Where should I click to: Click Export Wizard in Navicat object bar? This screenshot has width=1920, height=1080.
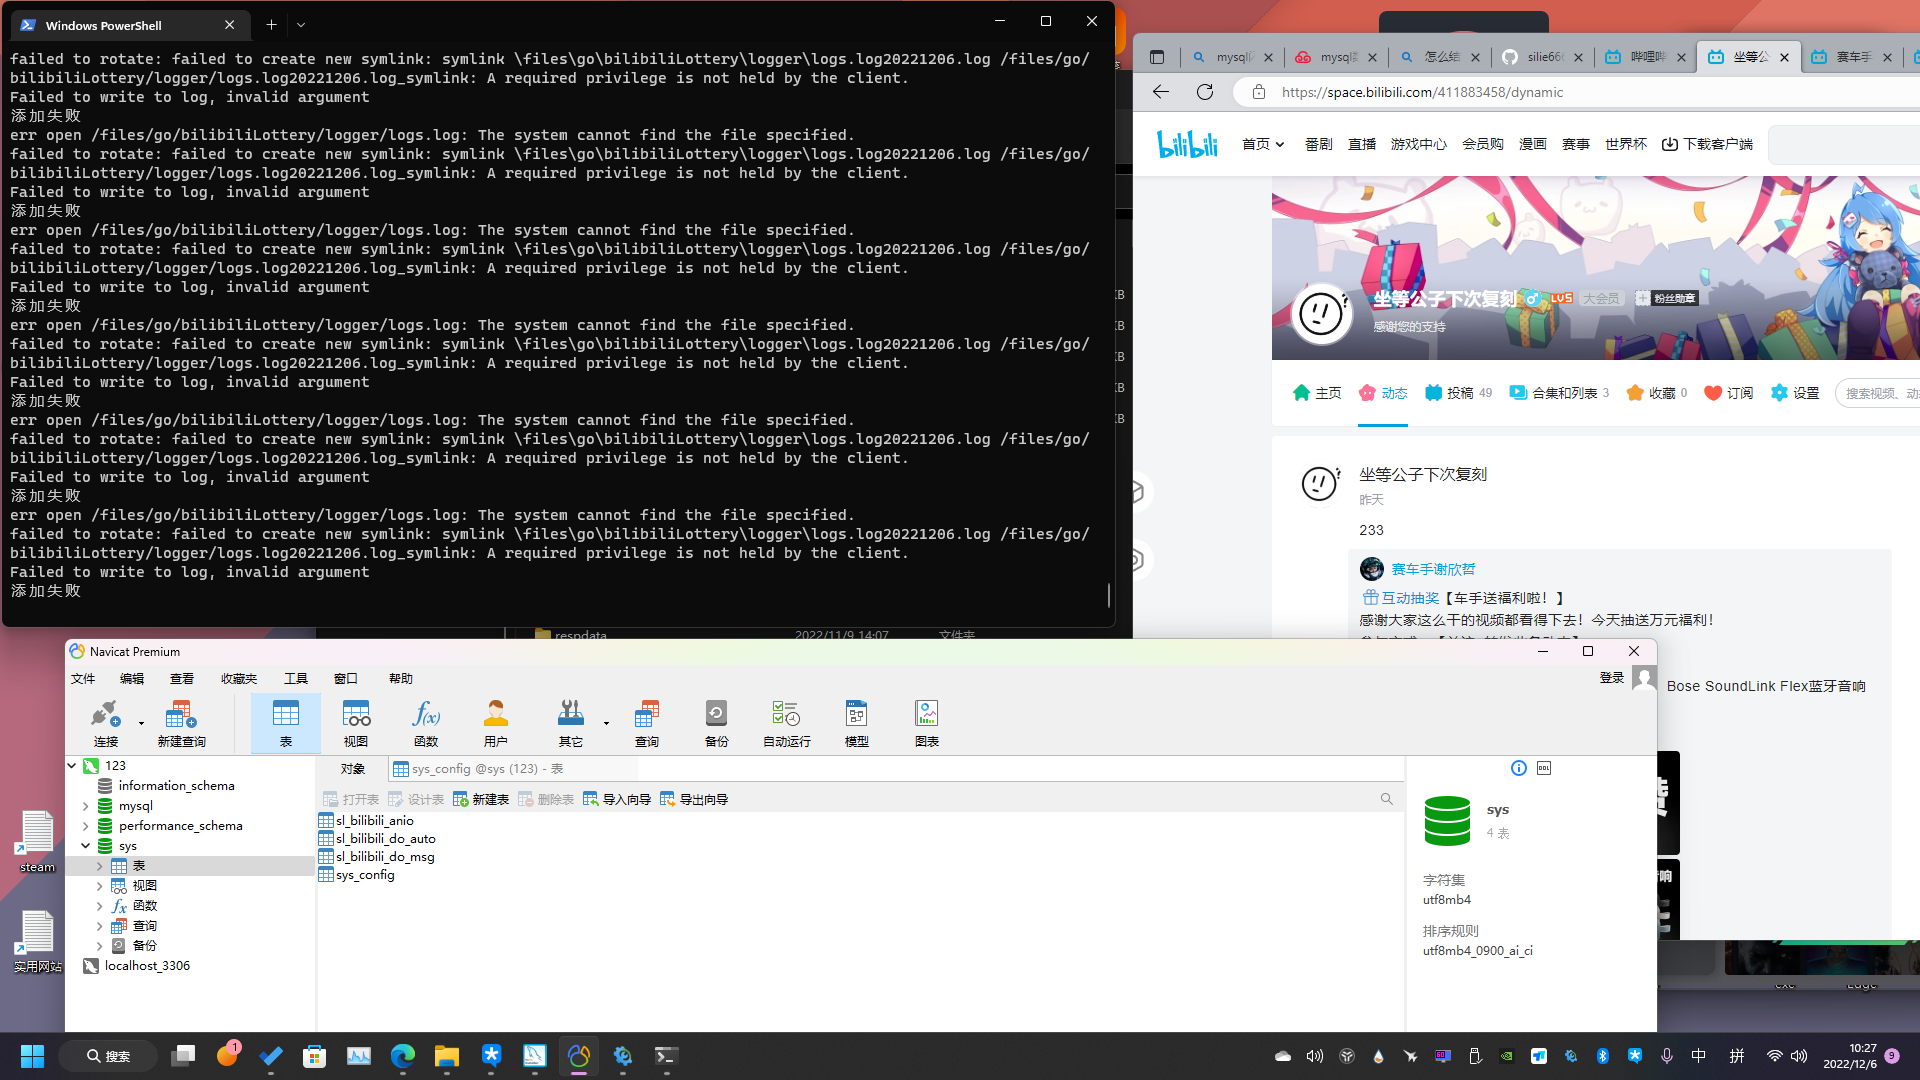pos(694,799)
